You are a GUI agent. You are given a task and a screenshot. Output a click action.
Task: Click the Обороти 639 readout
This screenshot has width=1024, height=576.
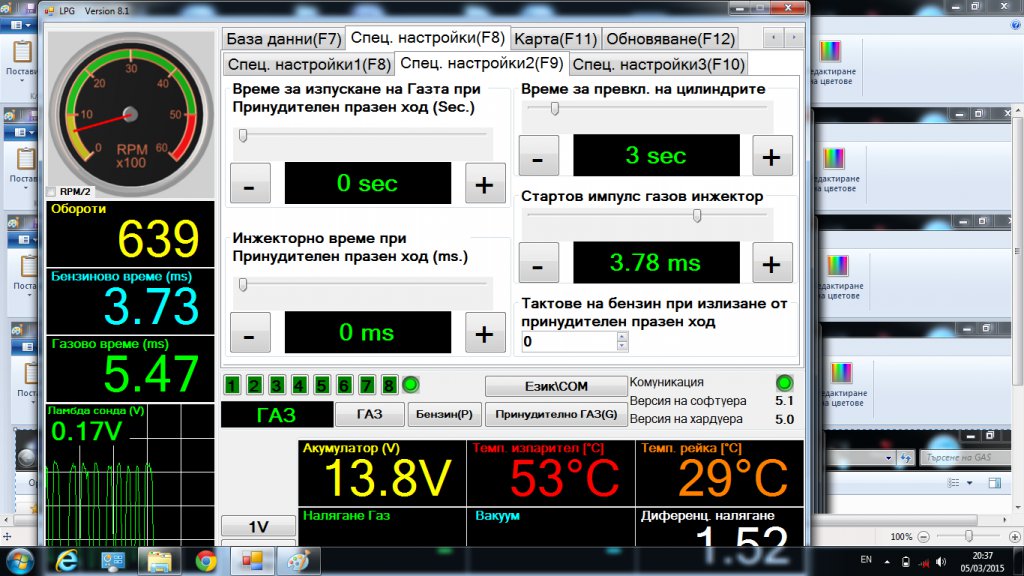pos(130,234)
